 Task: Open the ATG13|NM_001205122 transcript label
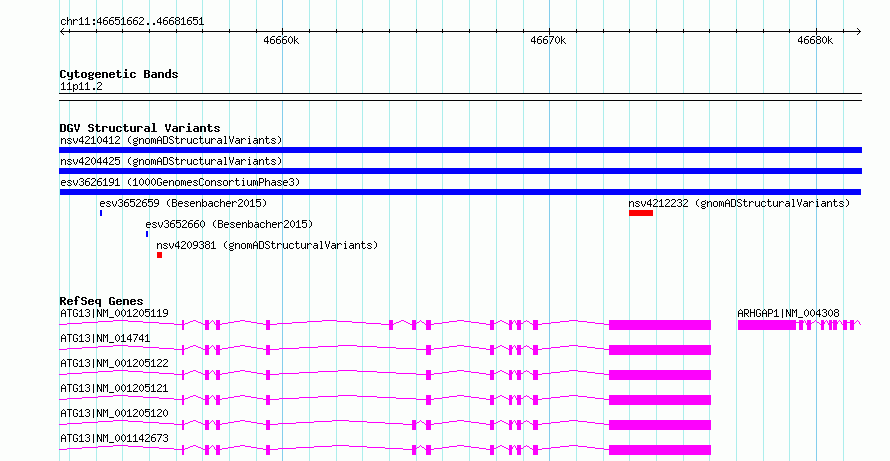click(114, 363)
